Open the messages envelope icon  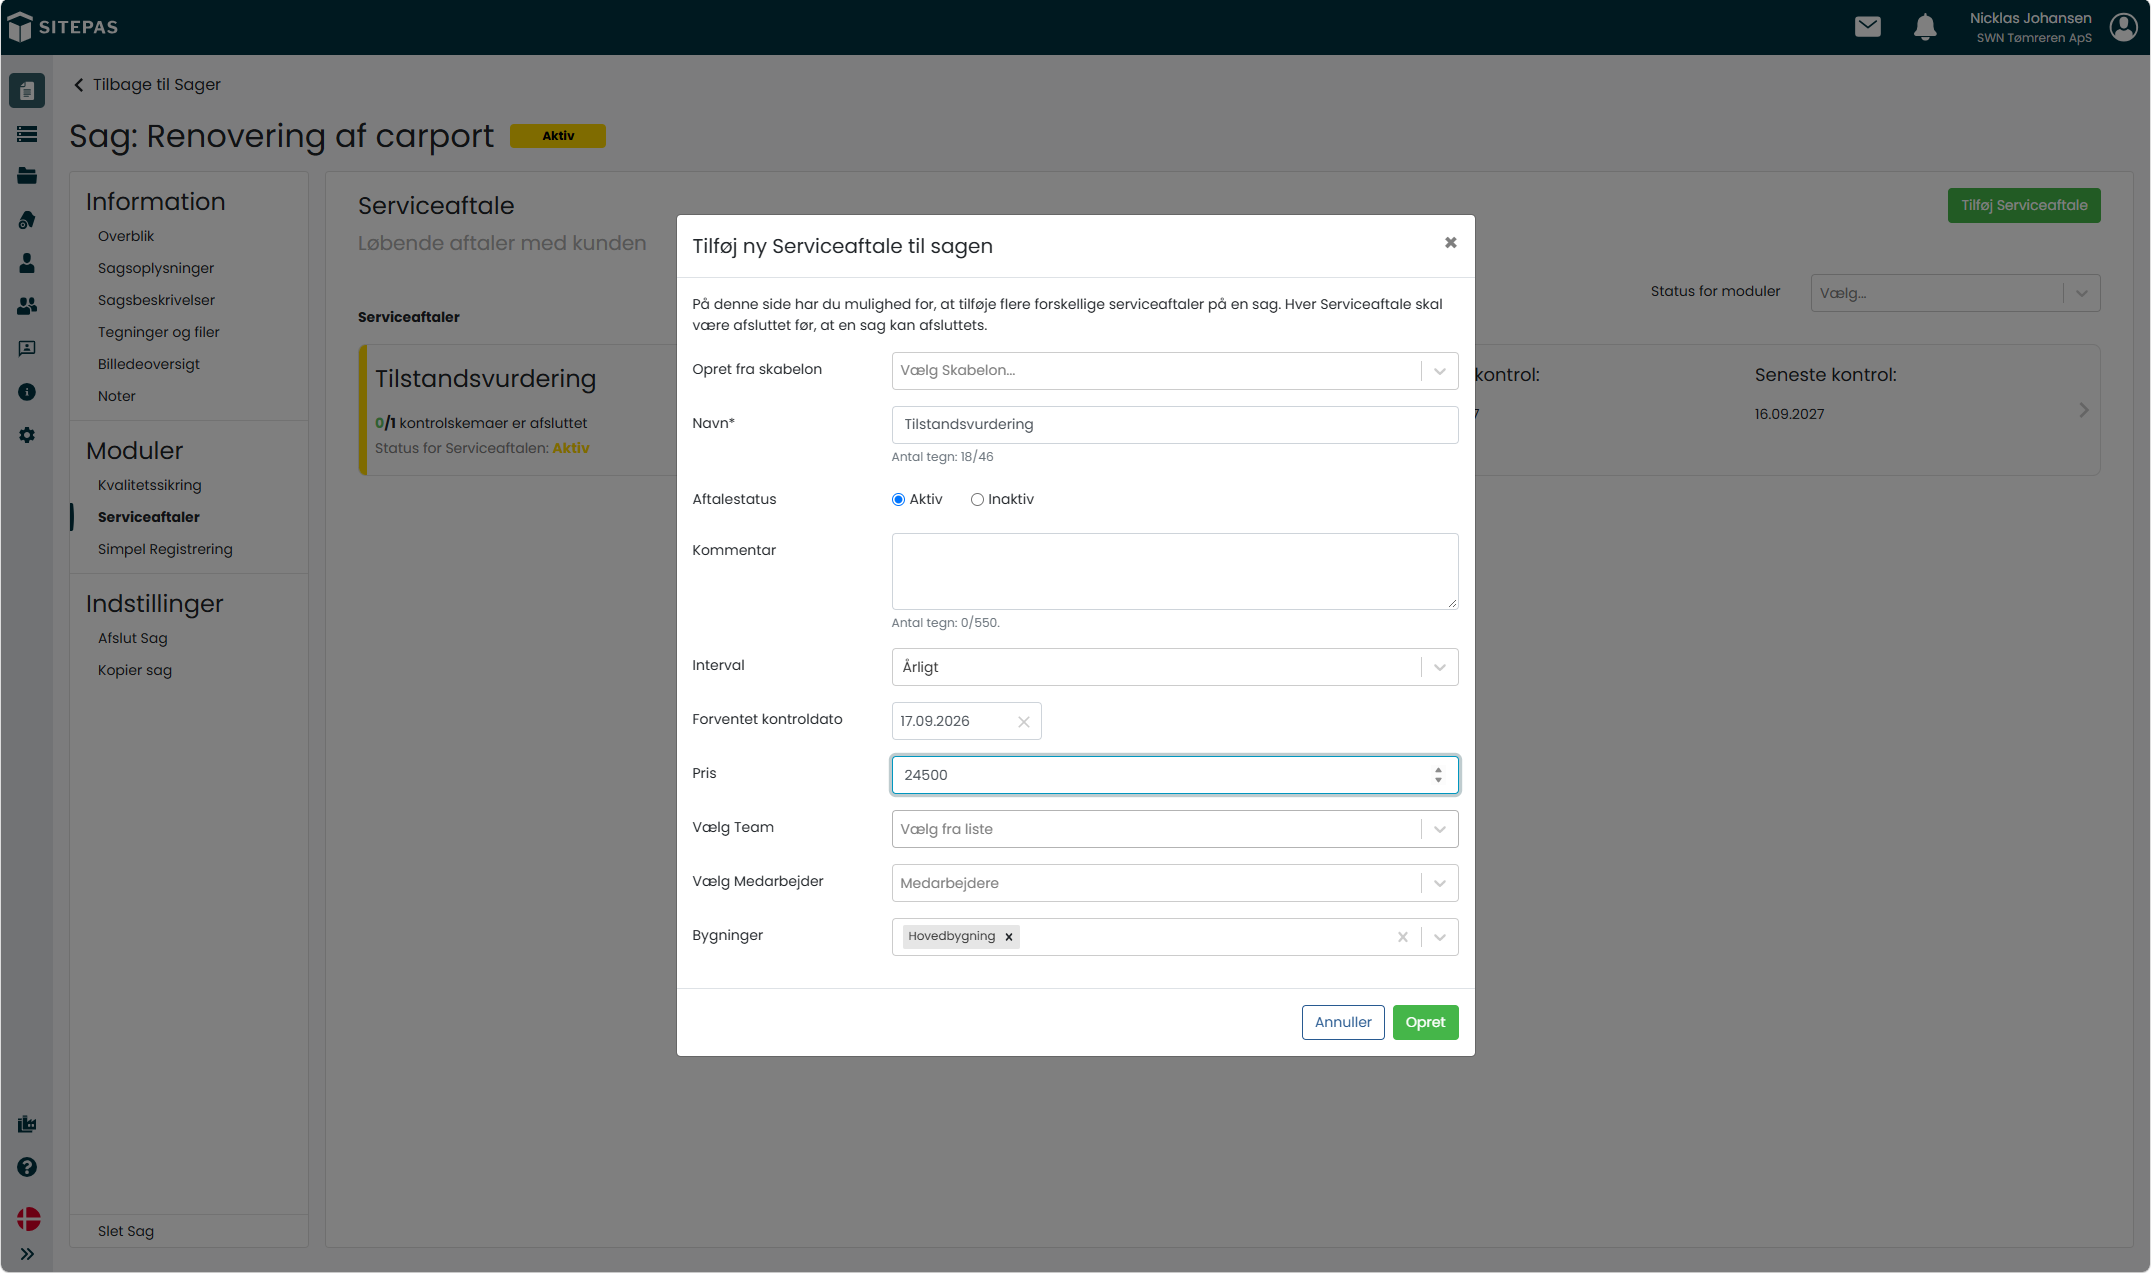[x=1867, y=27]
